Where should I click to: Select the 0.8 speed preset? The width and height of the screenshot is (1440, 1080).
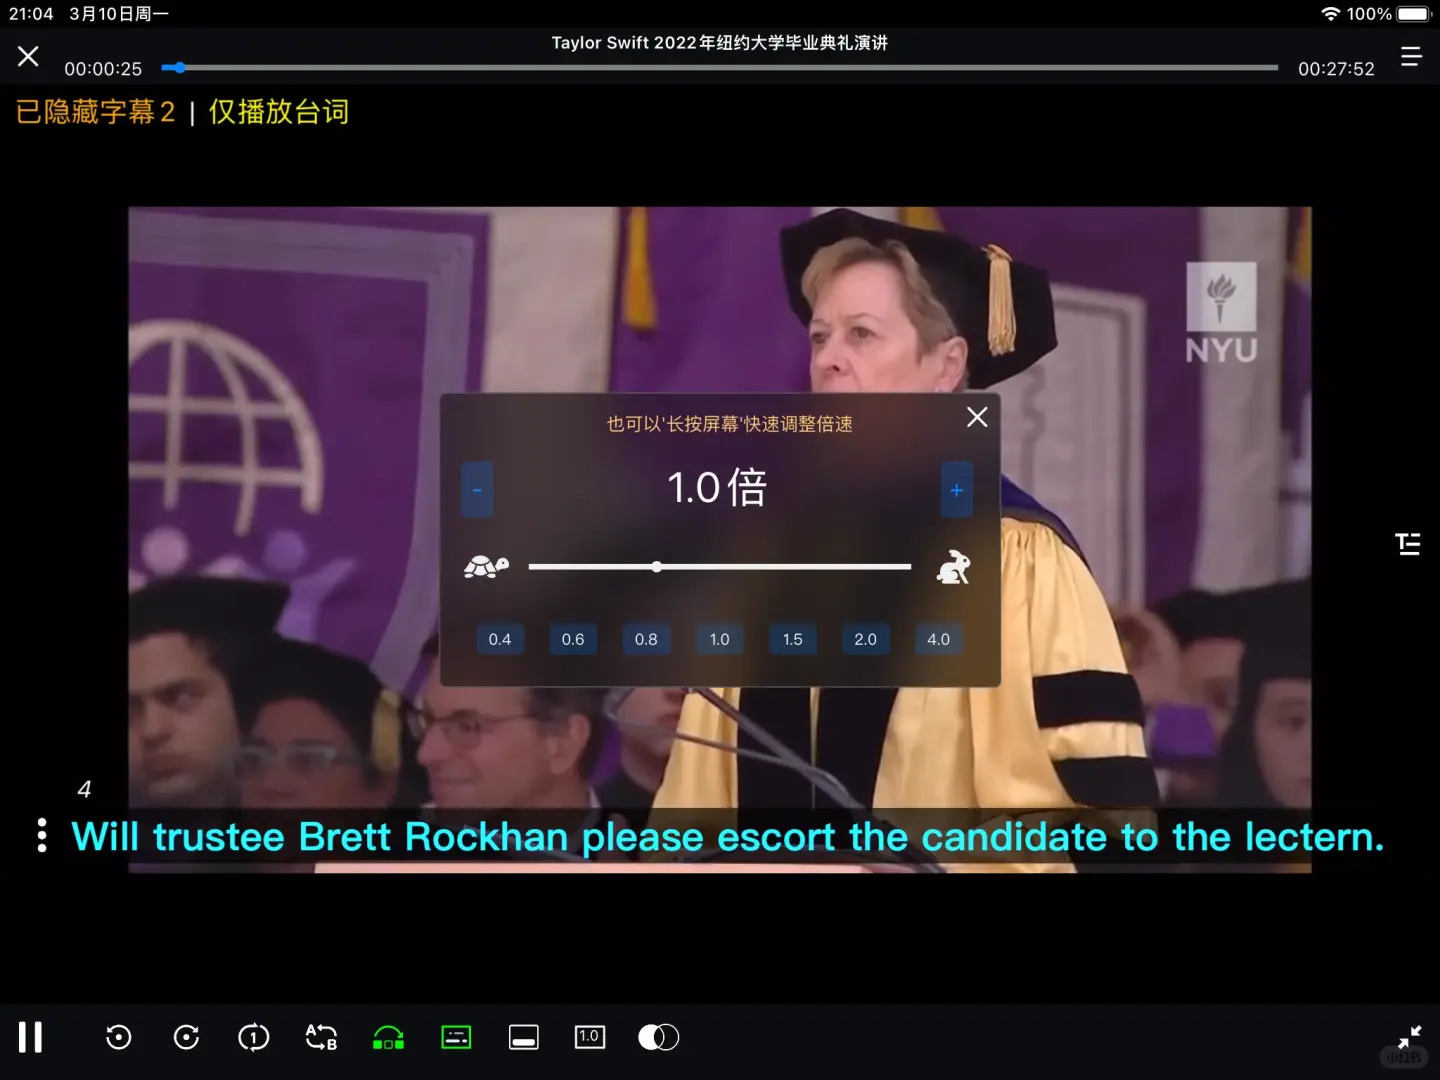[x=646, y=639]
